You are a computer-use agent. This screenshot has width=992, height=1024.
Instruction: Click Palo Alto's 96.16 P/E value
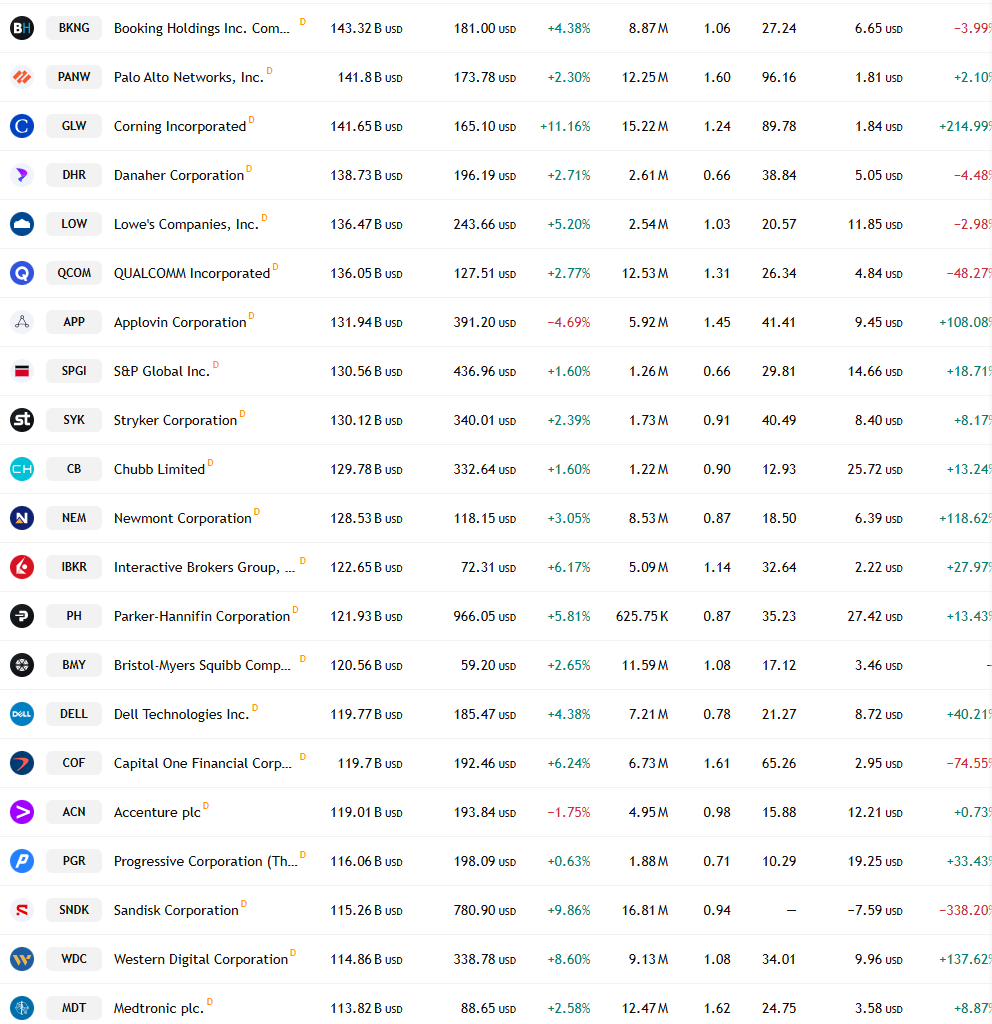779,77
